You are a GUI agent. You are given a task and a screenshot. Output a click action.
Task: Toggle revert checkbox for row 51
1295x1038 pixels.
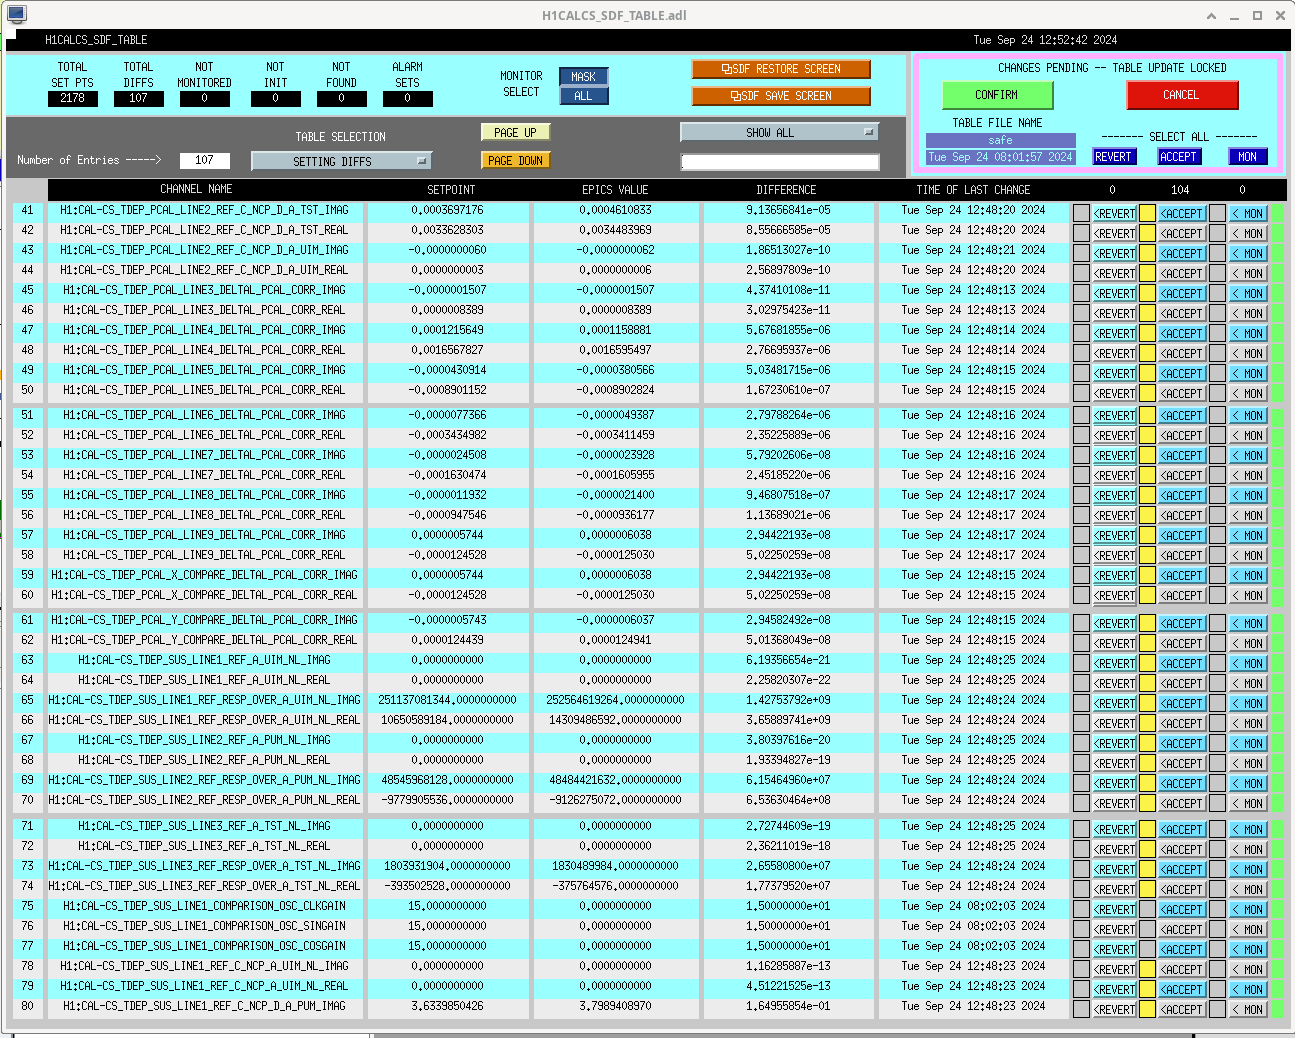click(x=1081, y=415)
